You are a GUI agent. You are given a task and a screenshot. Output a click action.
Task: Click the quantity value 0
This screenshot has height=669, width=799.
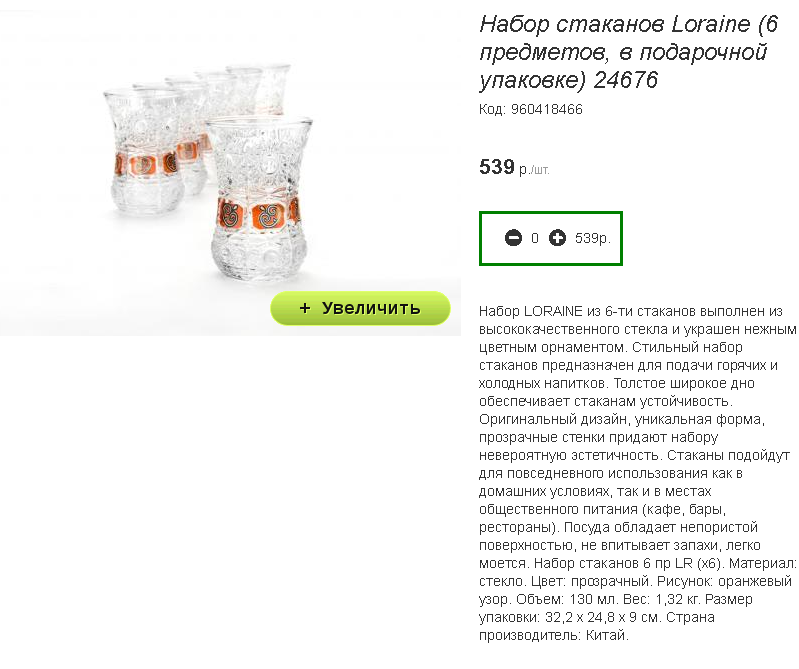[x=535, y=238]
